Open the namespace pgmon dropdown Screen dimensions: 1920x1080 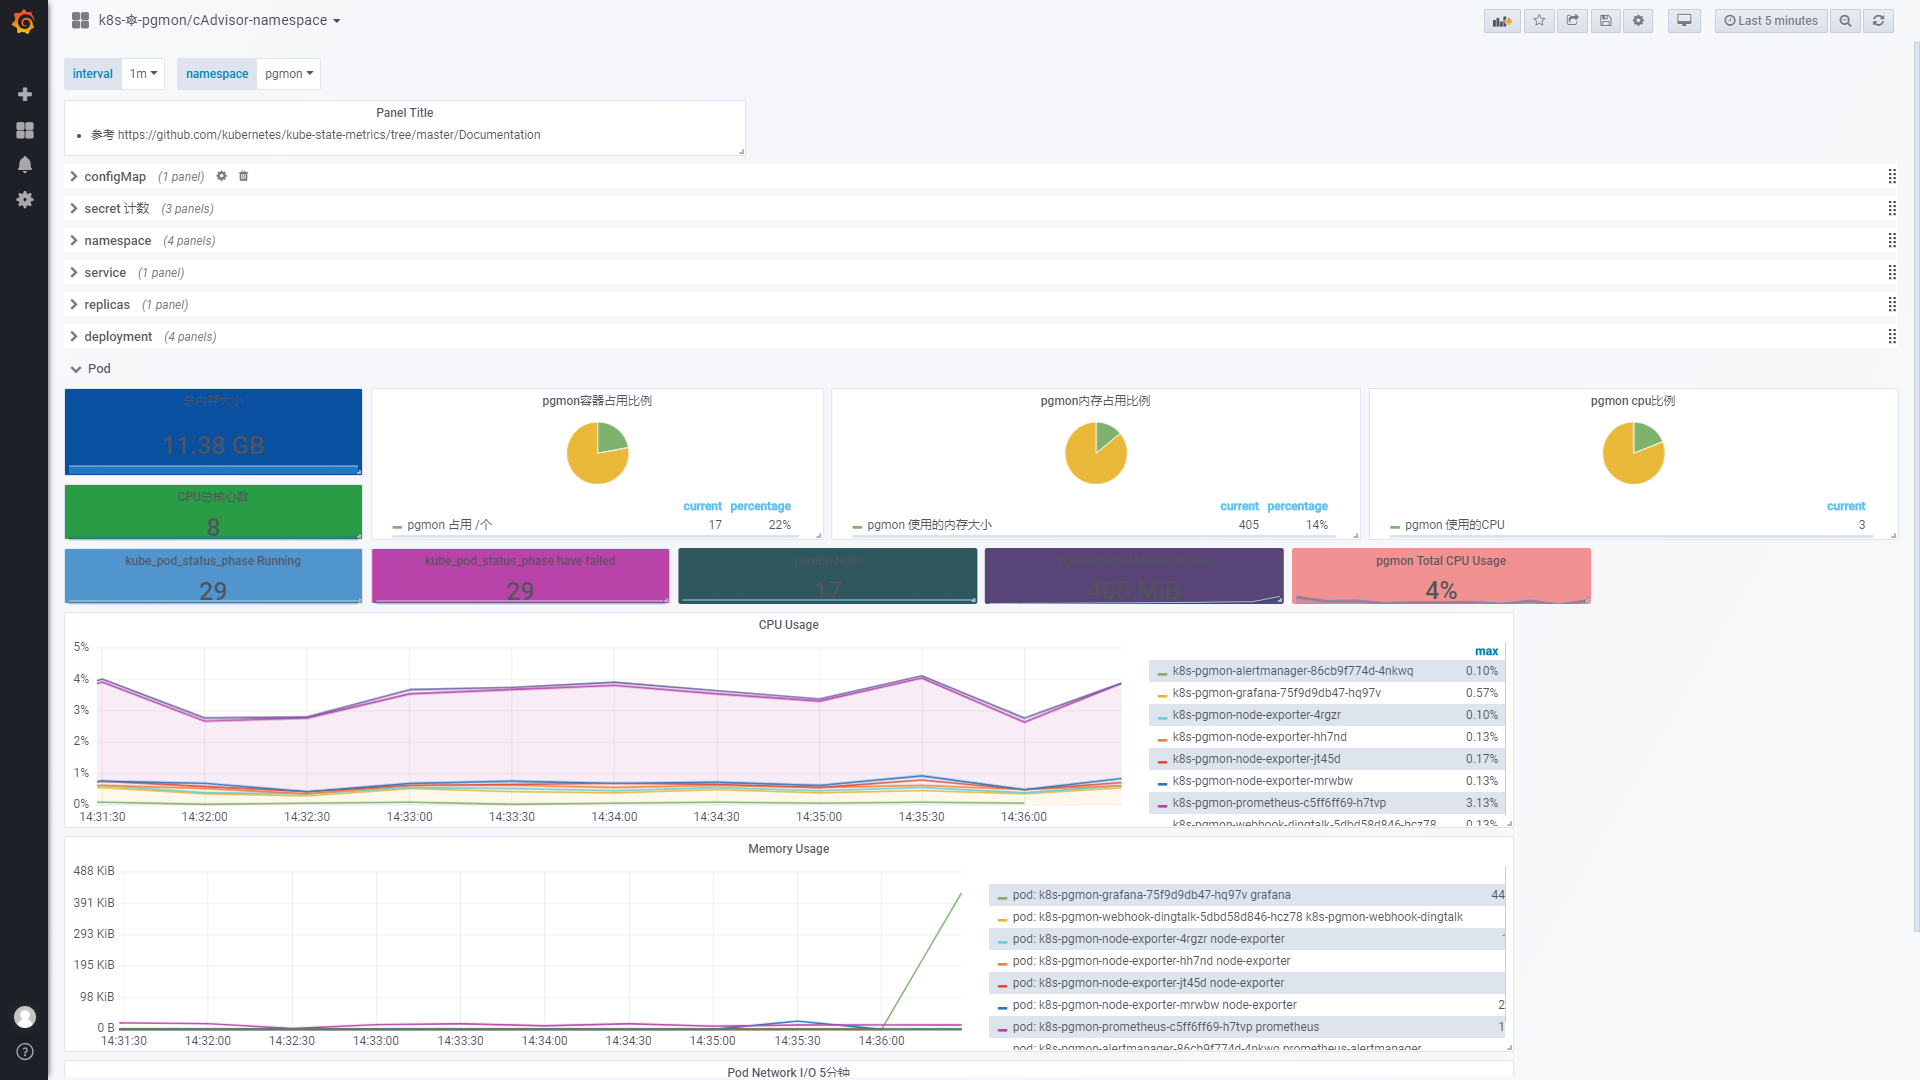pyautogui.click(x=288, y=74)
